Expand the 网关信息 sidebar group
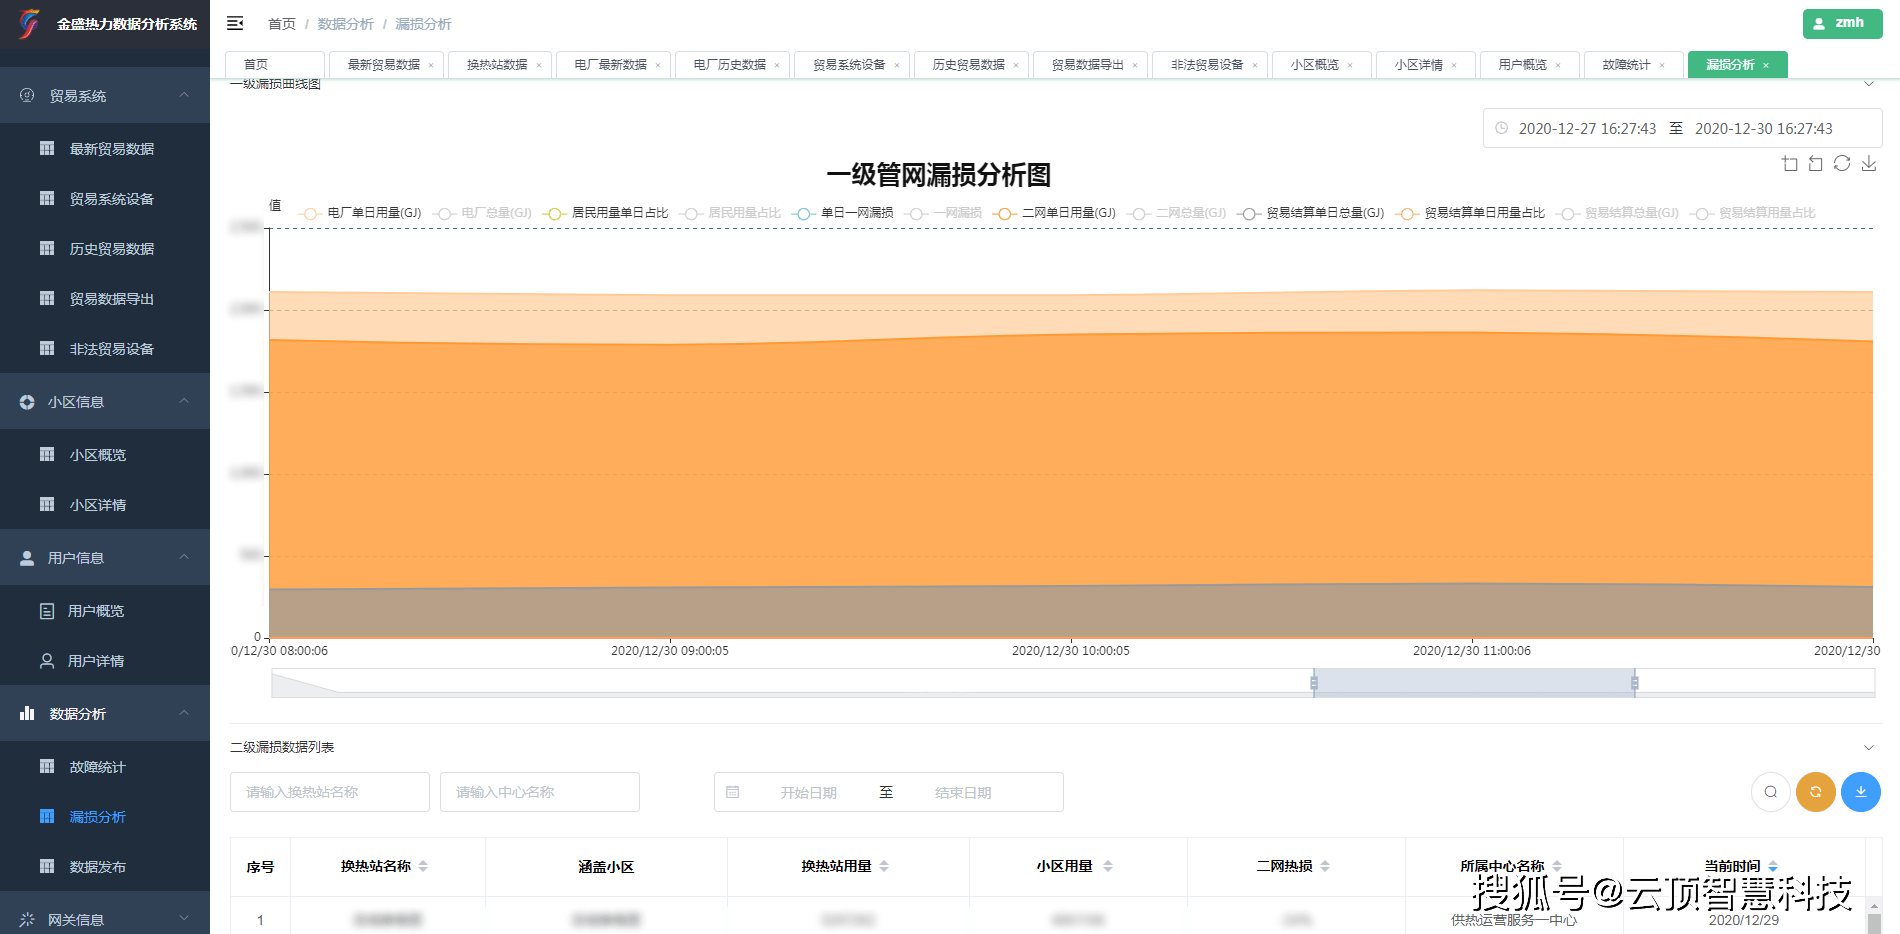Viewport: 1900px width, 934px height. pos(184,918)
